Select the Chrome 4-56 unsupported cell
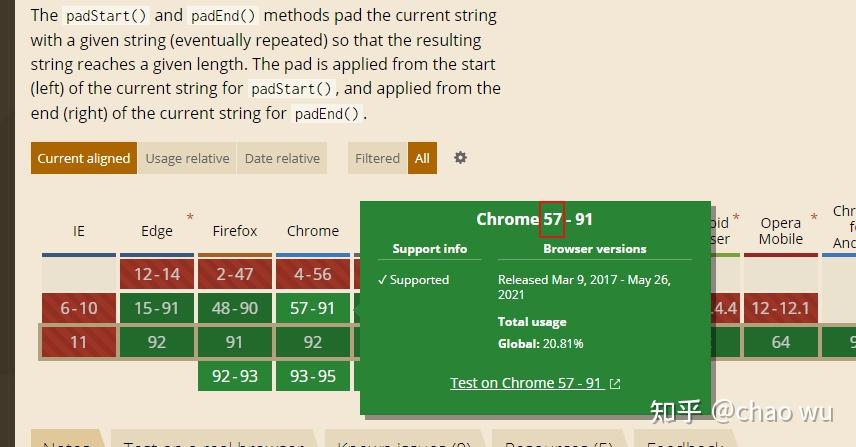Viewport: 856px width, 447px height. coord(313,274)
